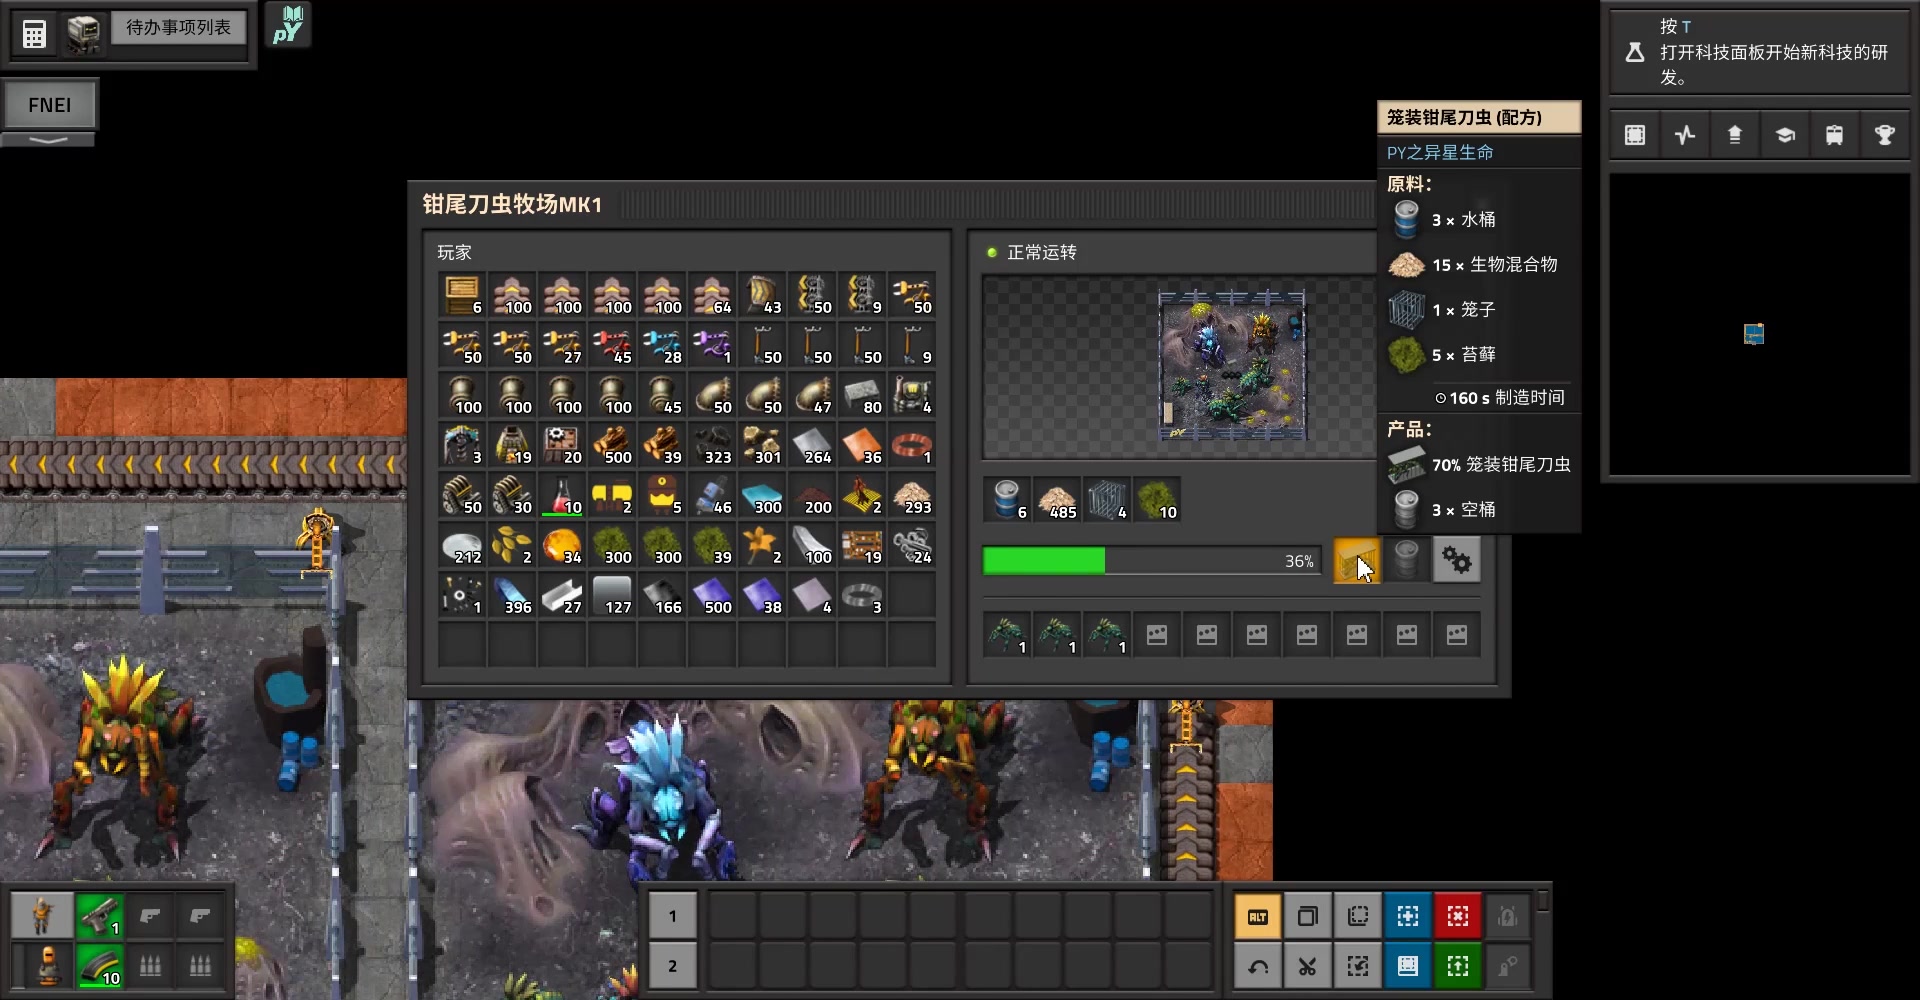The height and width of the screenshot is (1000, 1920).
Task: Select the water barrel ingredient slot showing 6
Action: click(x=1007, y=499)
